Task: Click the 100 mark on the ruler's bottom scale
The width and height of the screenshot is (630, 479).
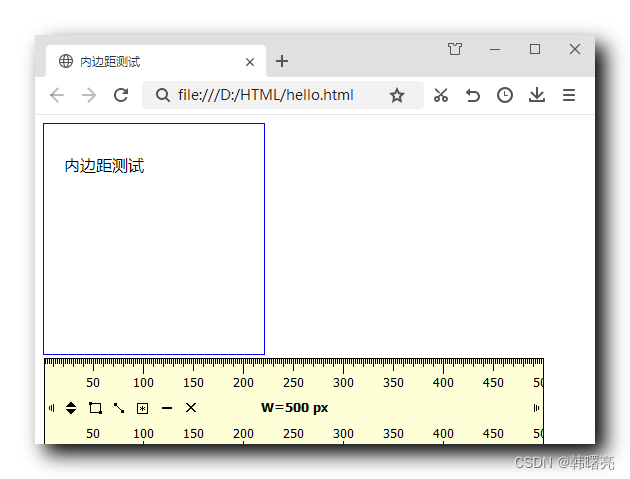Action: (143, 434)
